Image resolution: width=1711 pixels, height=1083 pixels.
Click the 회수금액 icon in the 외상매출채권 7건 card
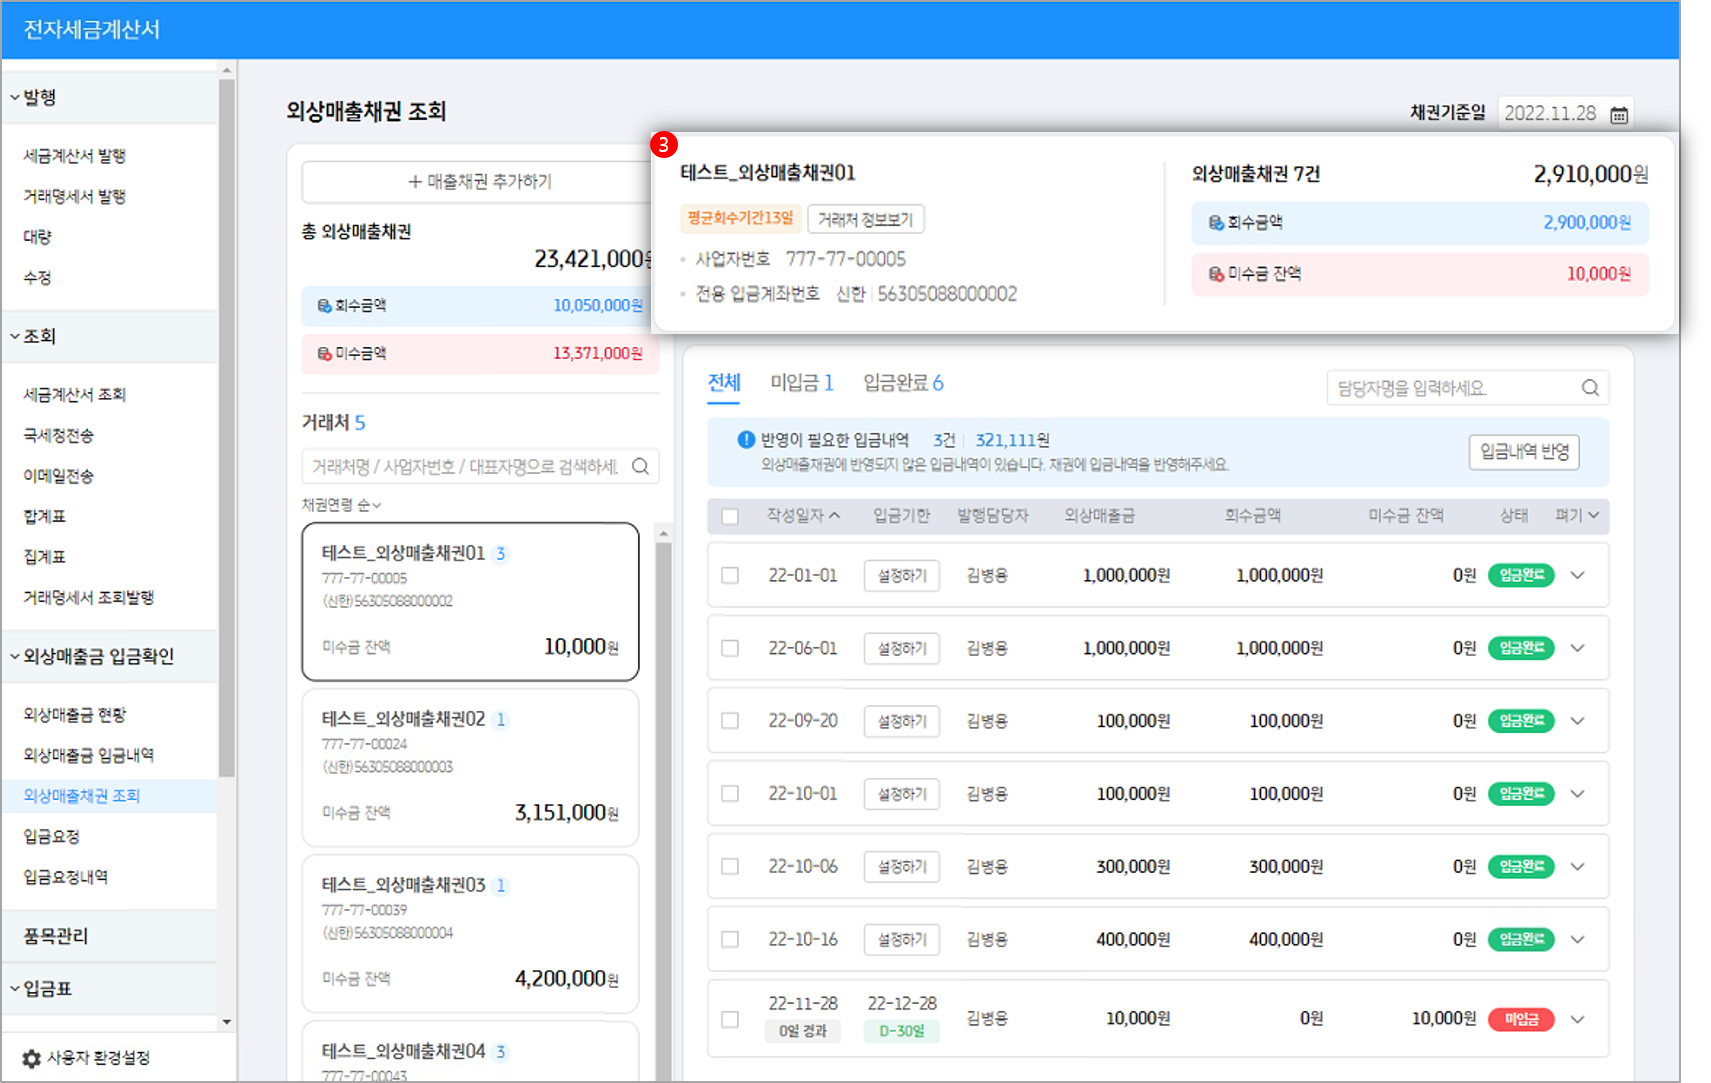click(x=1216, y=223)
